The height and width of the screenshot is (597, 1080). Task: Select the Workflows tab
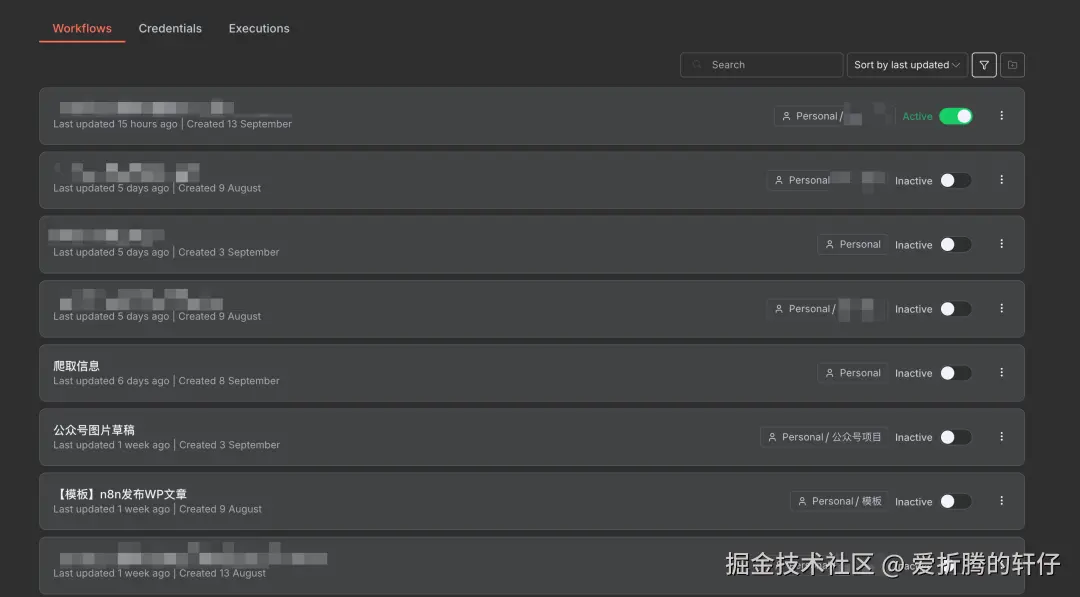pos(81,28)
